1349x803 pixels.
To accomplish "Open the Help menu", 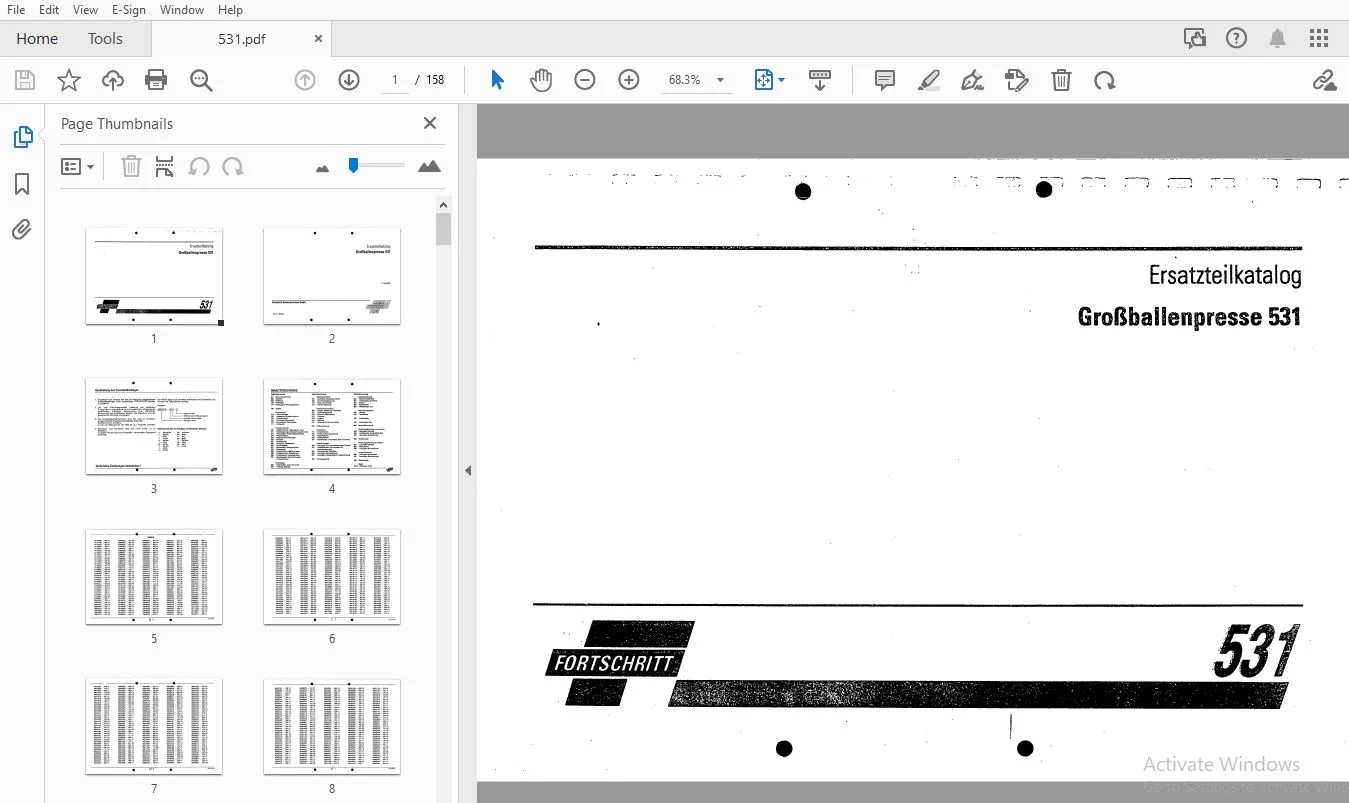I will pyautogui.click(x=230, y=10).
